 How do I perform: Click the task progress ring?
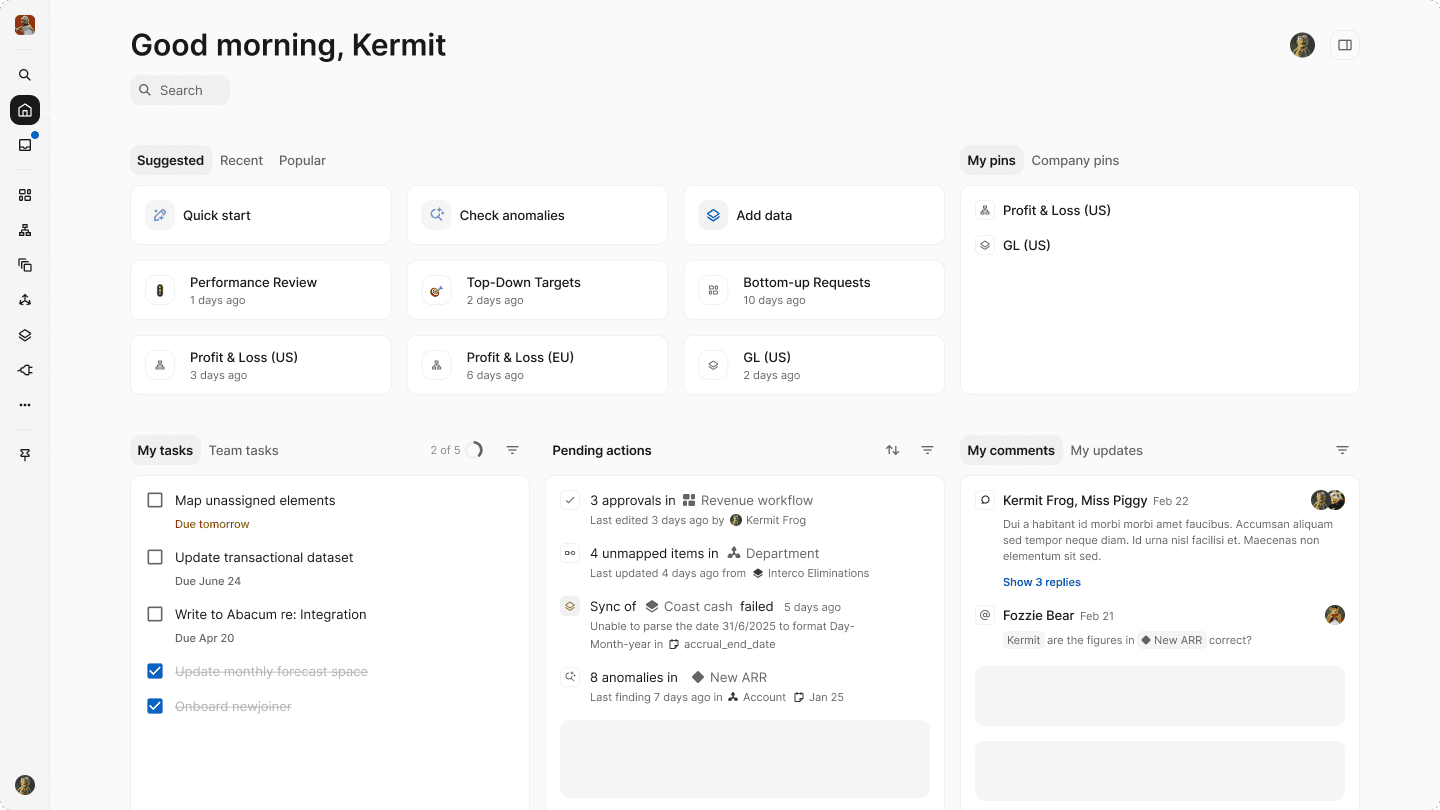(x=474, y=450)
